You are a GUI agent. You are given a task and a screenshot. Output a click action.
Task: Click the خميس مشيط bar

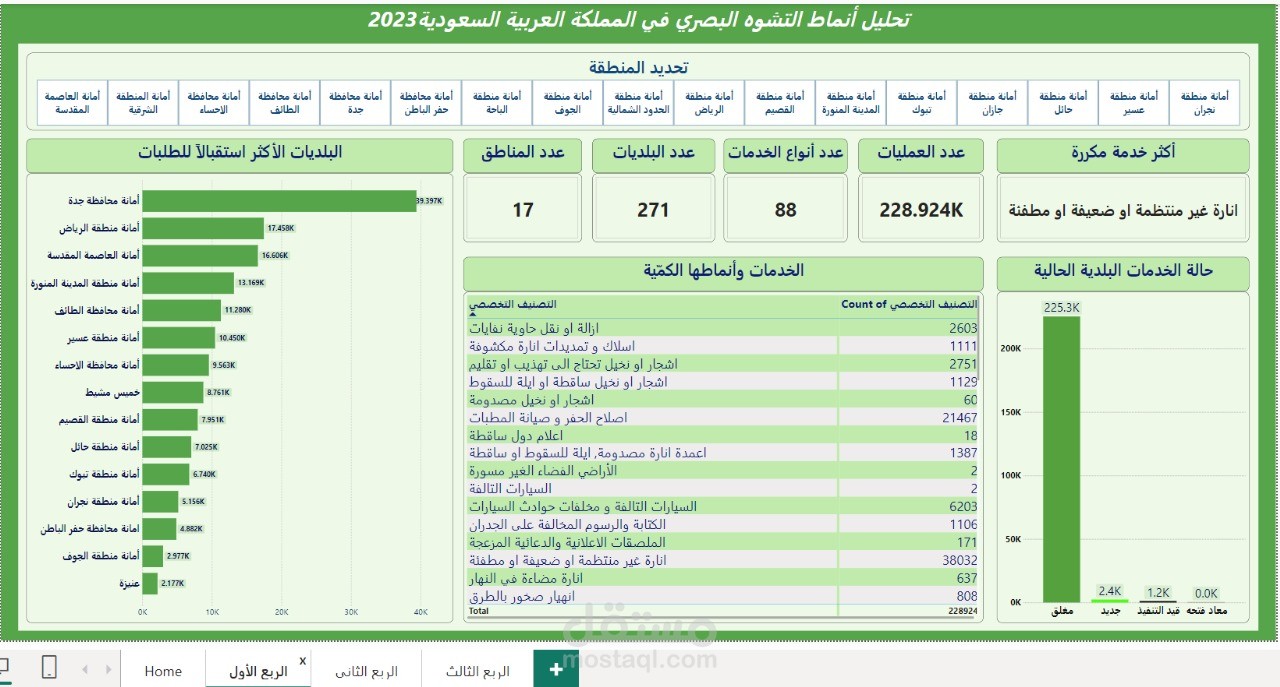click(173, 392)
